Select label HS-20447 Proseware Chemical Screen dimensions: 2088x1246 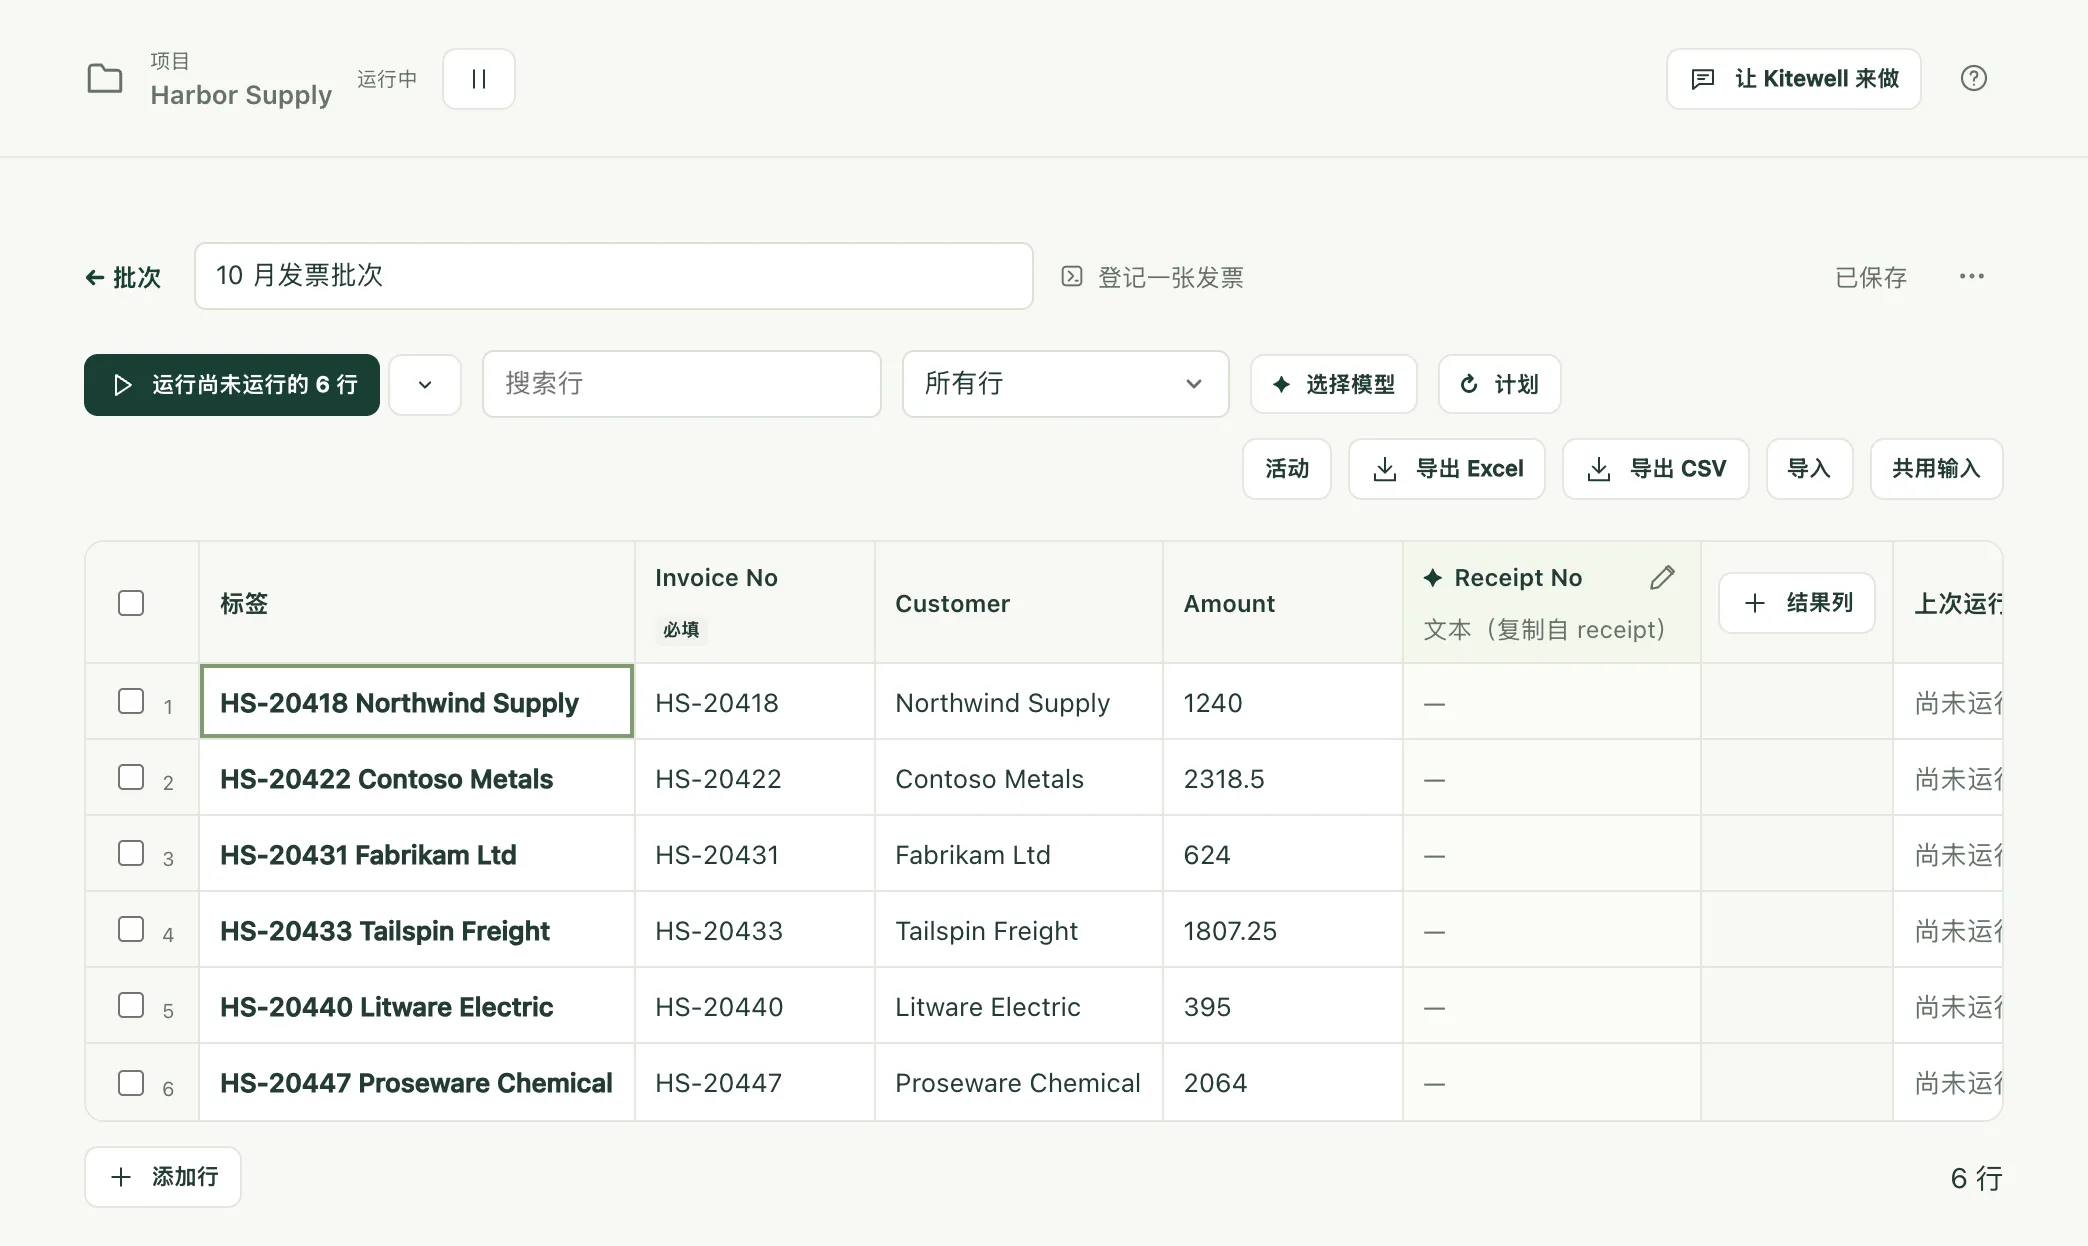(x=416, y=1083)
